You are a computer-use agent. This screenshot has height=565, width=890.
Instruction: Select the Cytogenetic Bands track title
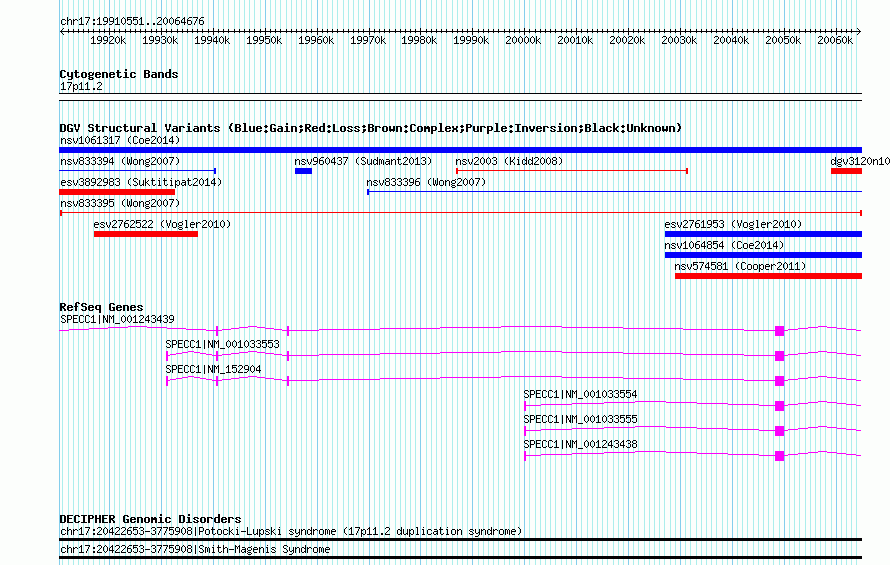click(119, 74)
